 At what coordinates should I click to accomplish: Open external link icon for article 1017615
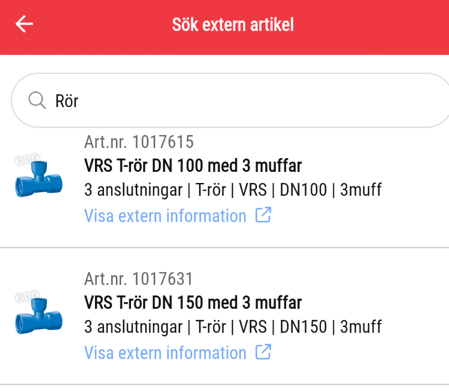coord(263,215)
